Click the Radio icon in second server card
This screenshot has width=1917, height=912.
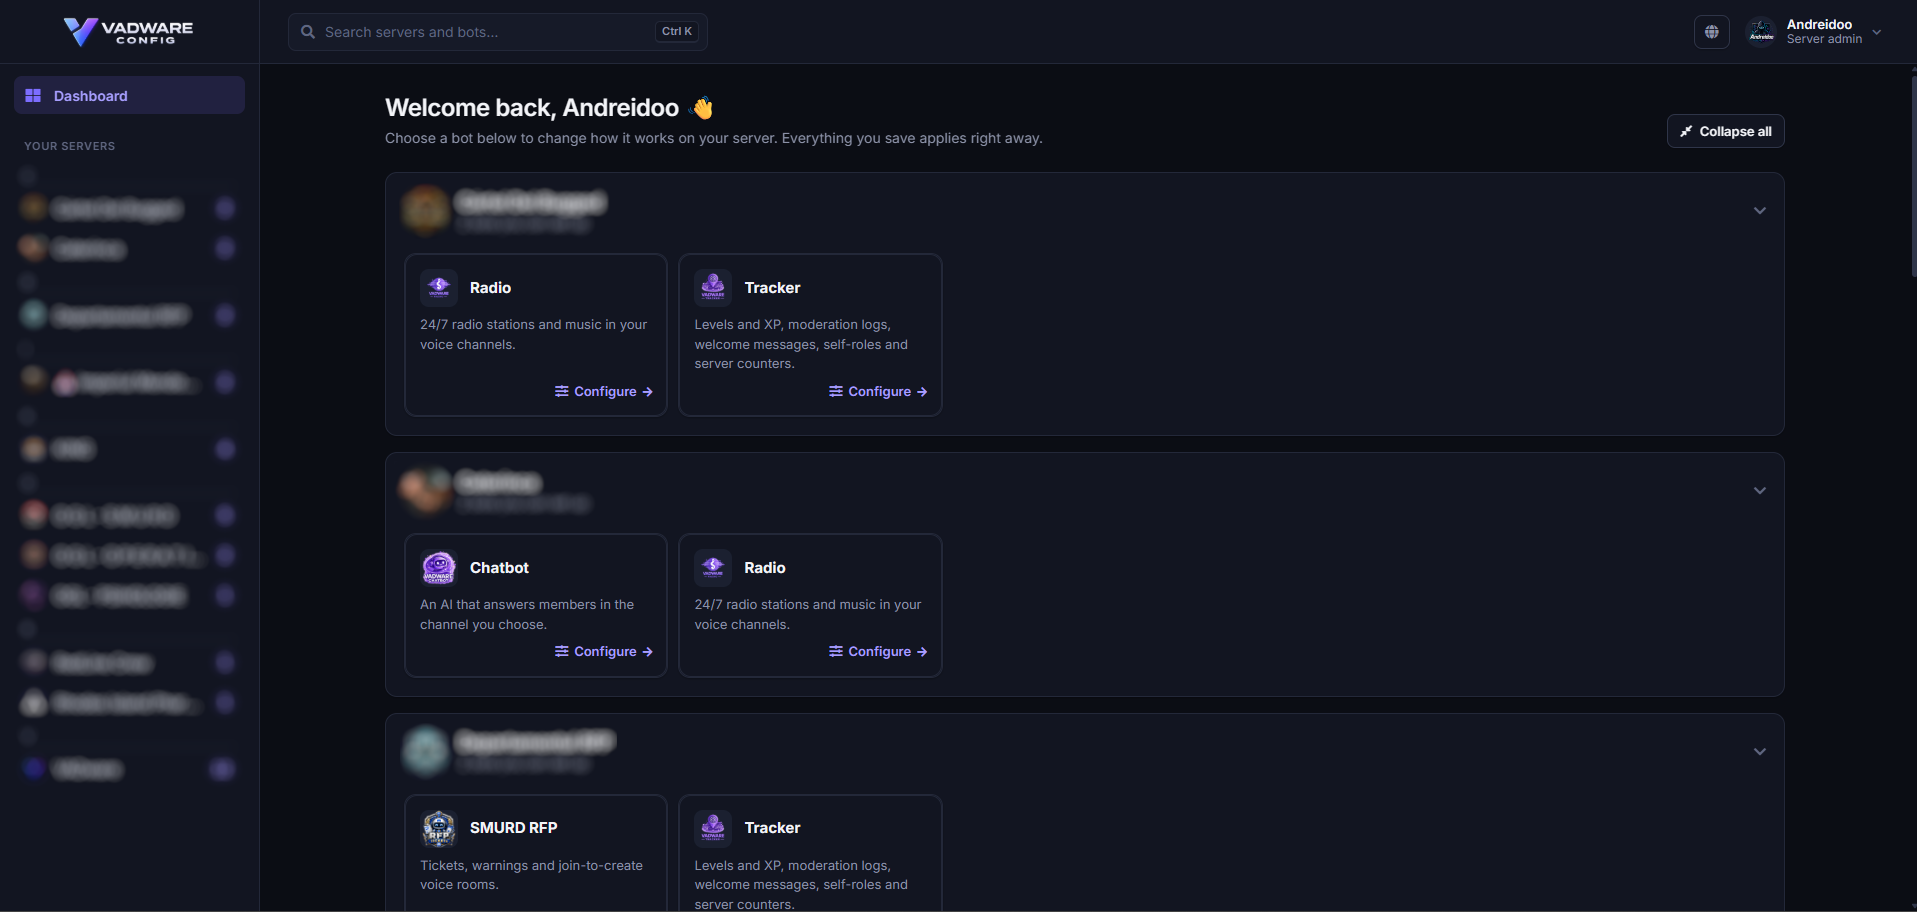pos(713,568)
